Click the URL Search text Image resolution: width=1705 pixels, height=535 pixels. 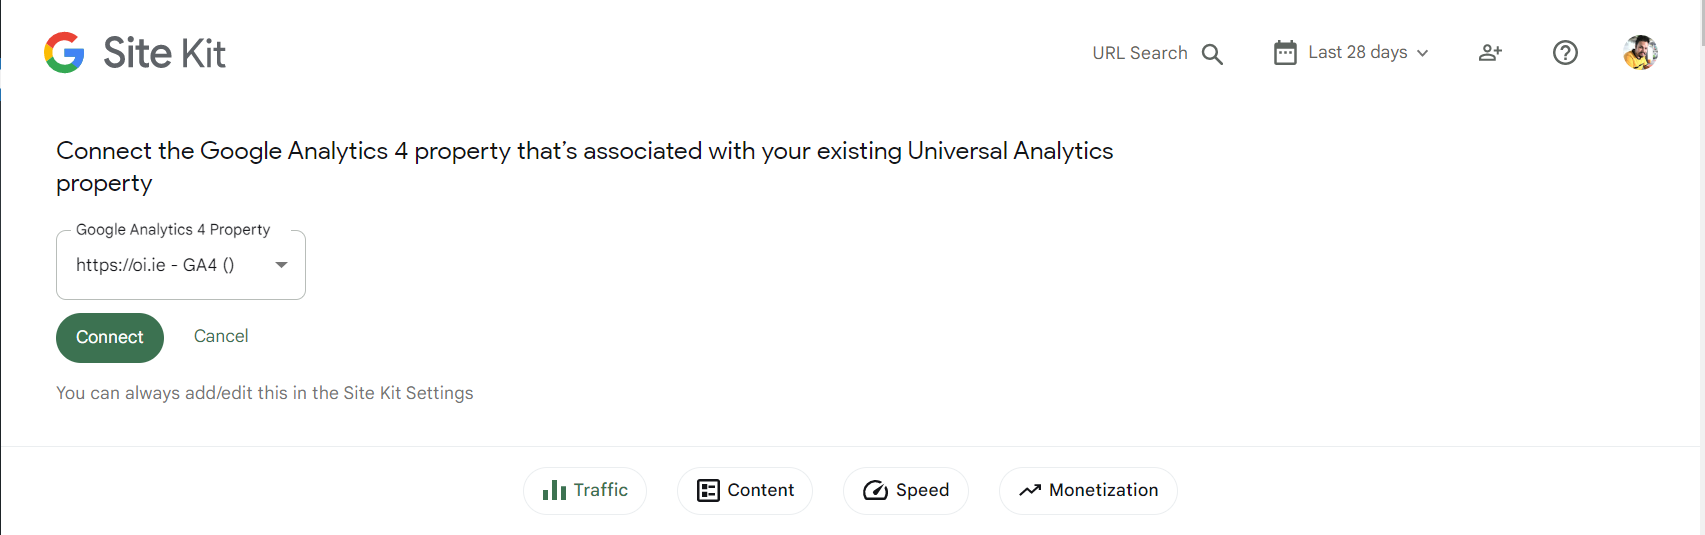(x=1139, y=53)
